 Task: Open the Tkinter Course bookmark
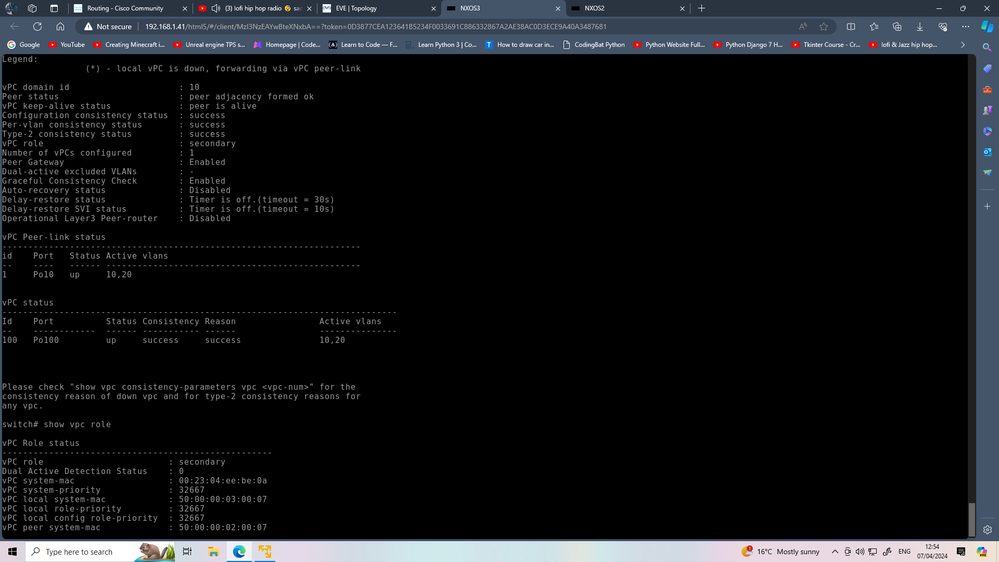(826, 45)
